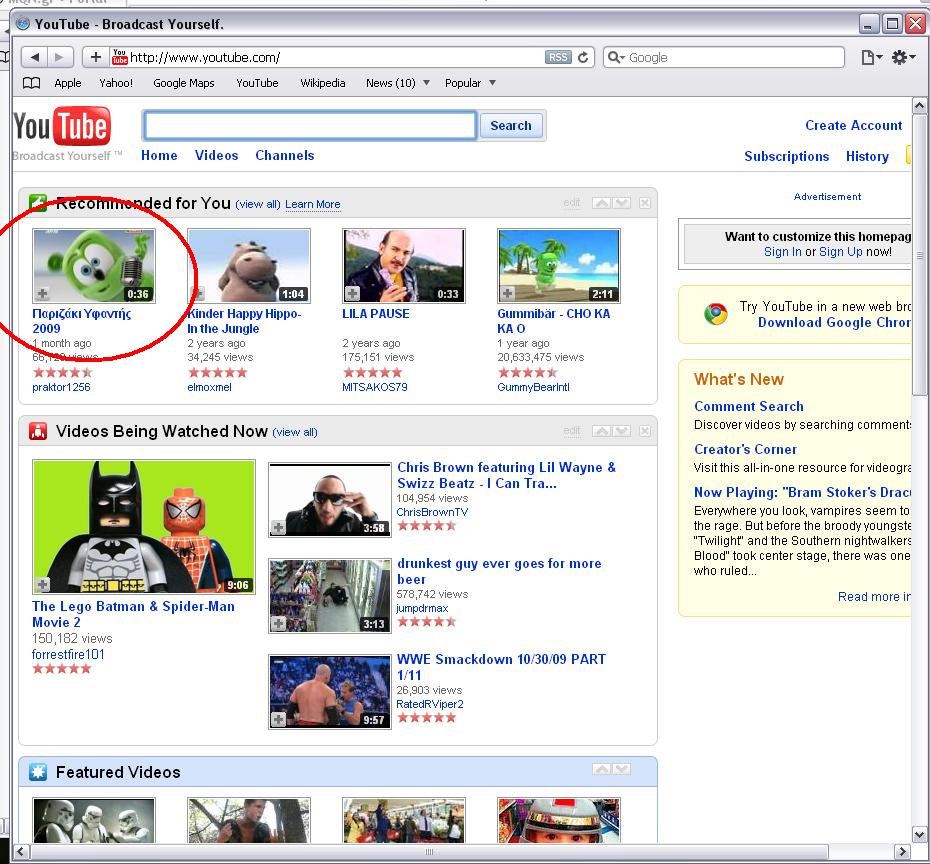The height and width of the screenshot is (864, 930).
Task: Open the Popular bookmarks dropdown
Action: point(492,83)
